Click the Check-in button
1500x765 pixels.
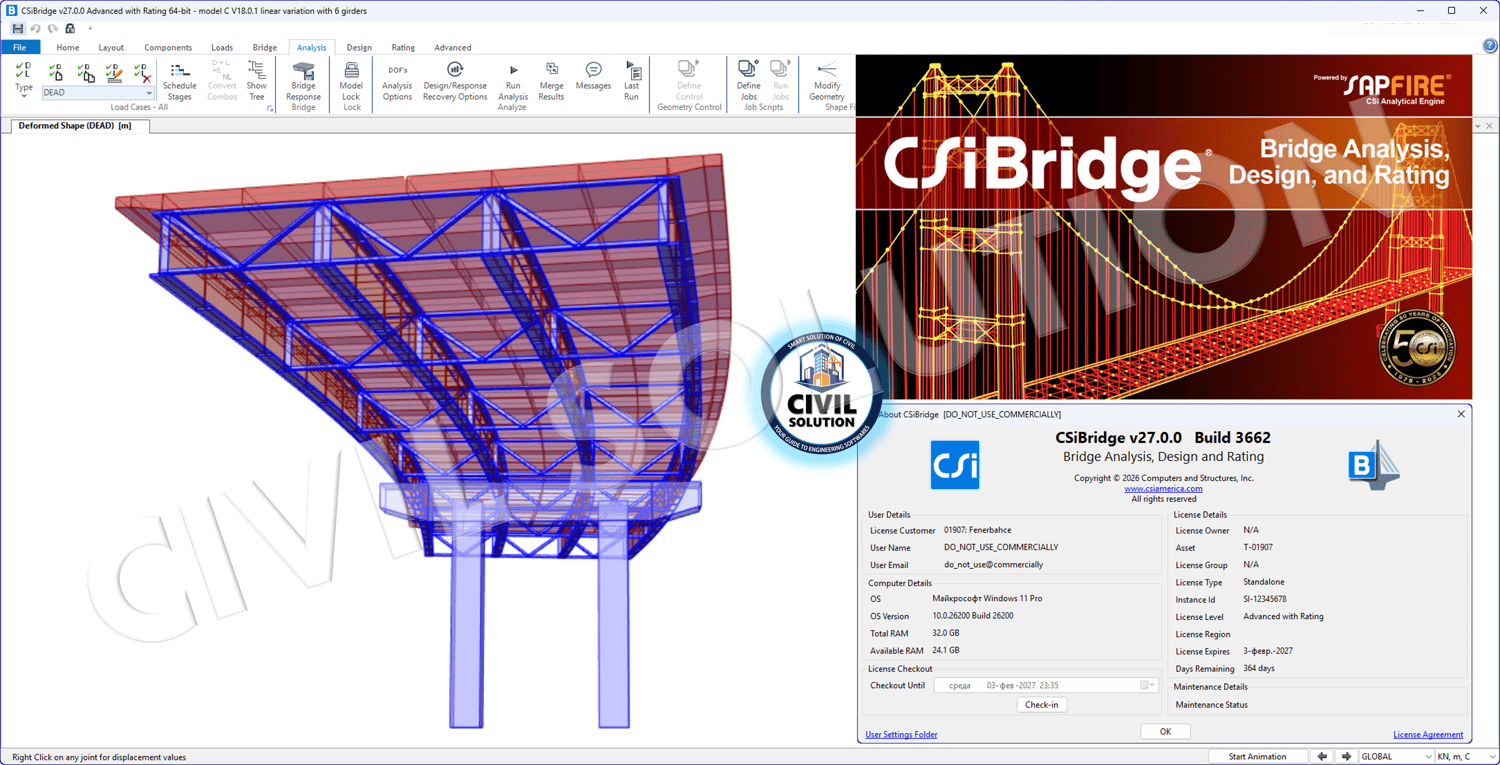[1041, 705]
